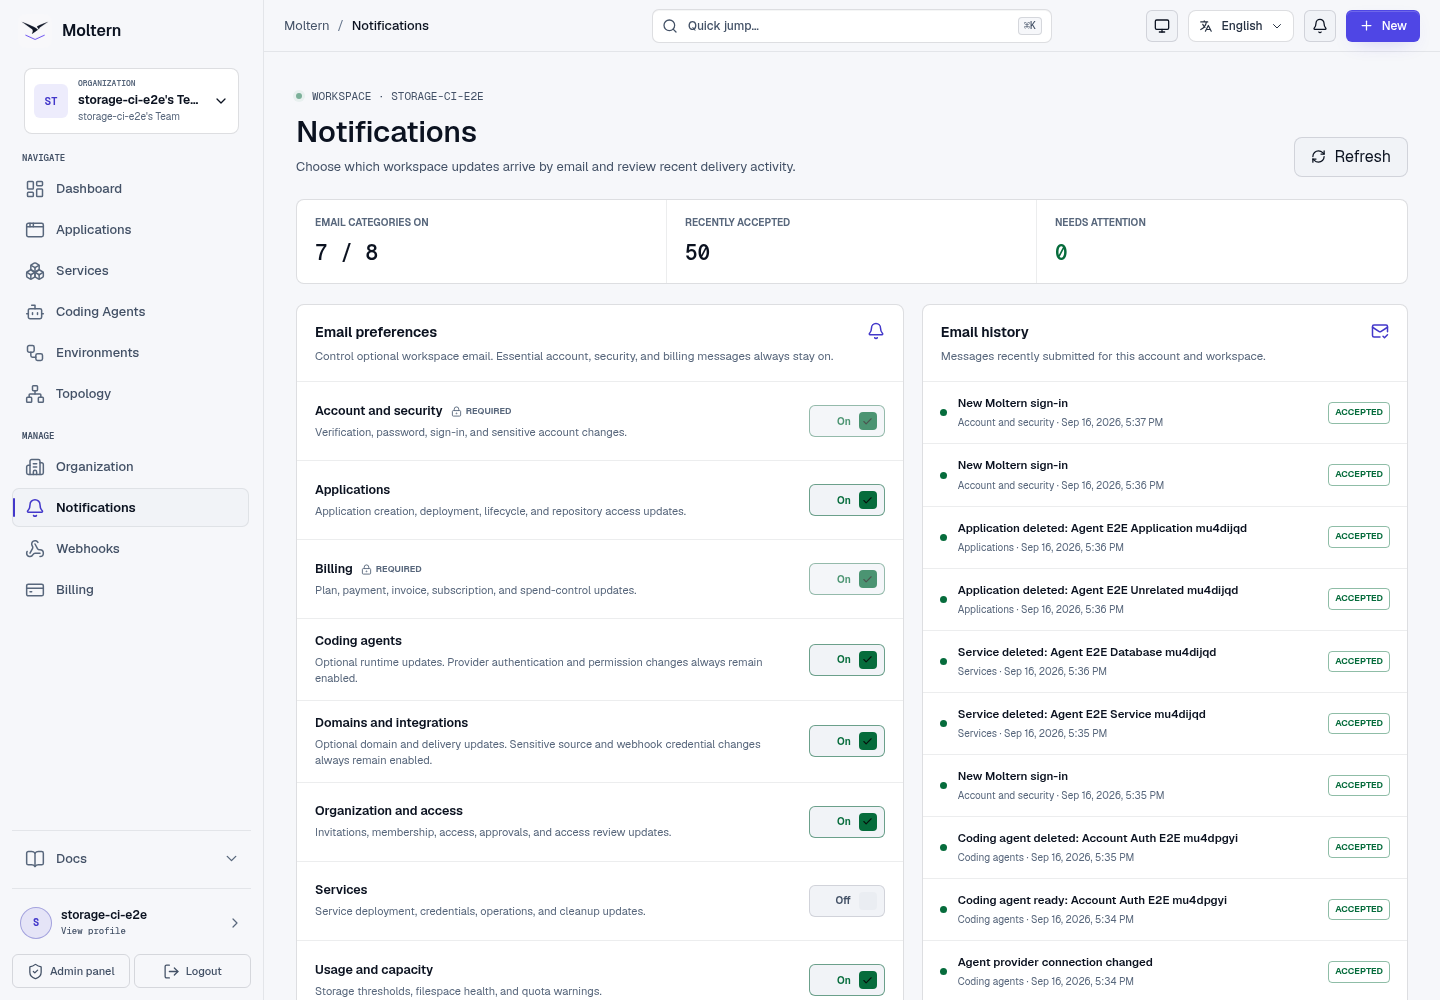Click the Logout button
Image resolution: width=1440 pixels, height=1000 pixels.
coord(192,971)
